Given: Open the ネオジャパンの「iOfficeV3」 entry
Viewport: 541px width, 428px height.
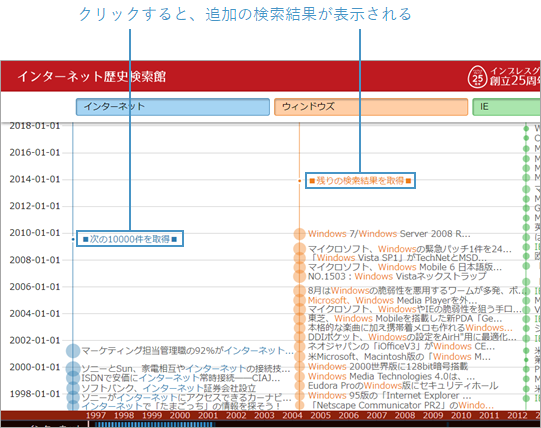Looking at the screenshot, I should 401,346.
